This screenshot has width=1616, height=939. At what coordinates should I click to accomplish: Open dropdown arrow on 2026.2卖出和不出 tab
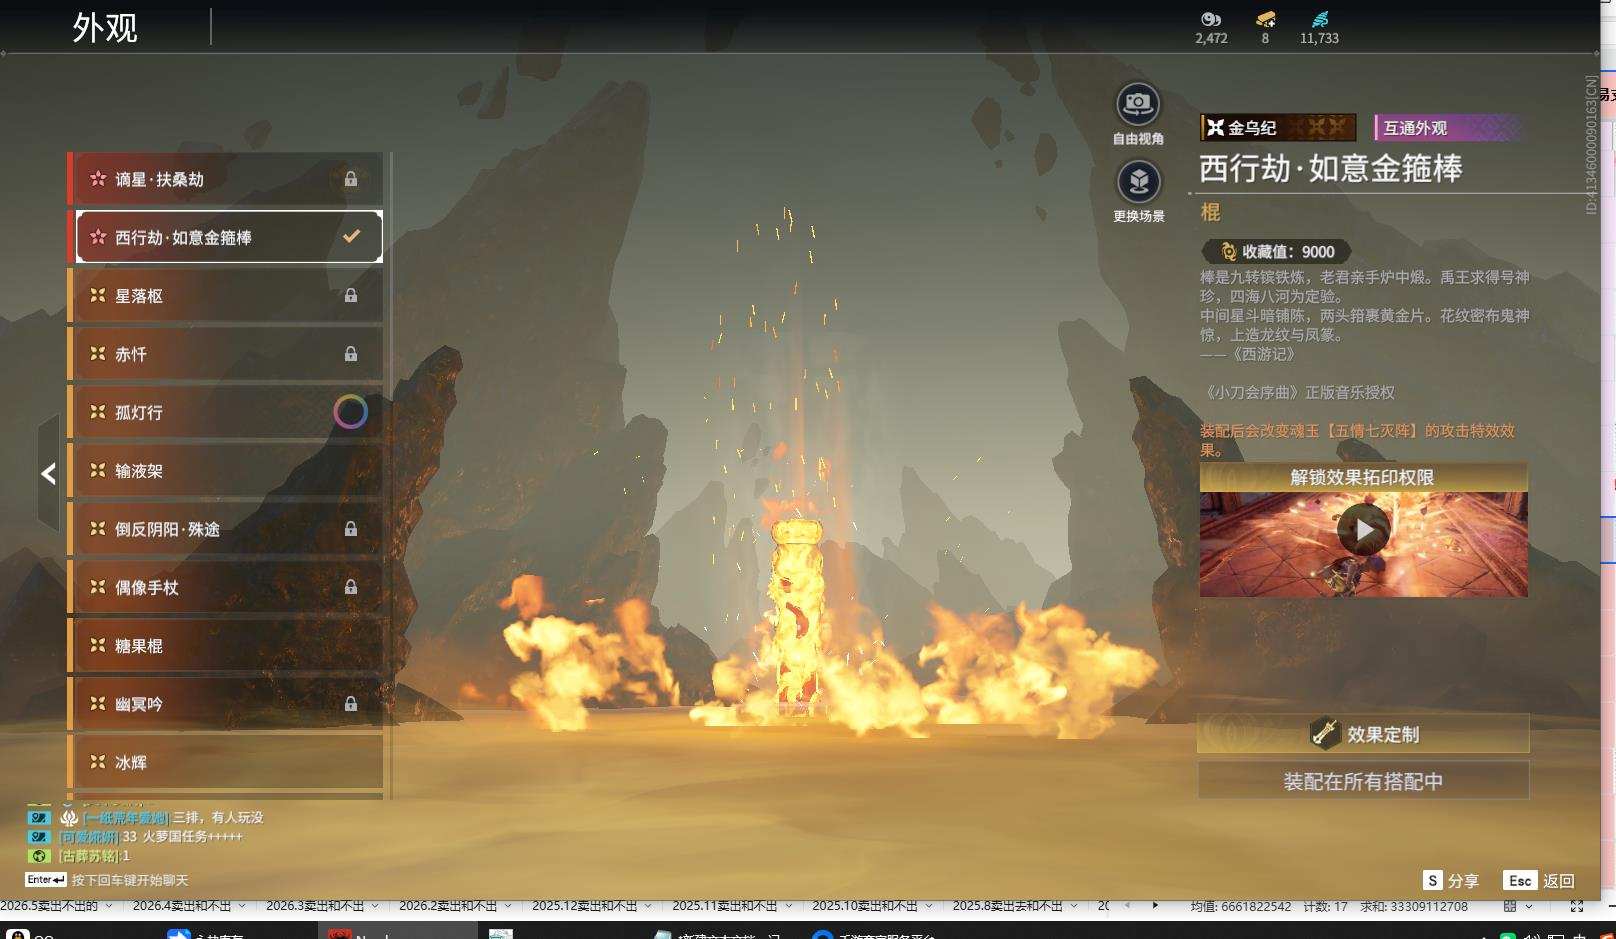tap(508, 906)
